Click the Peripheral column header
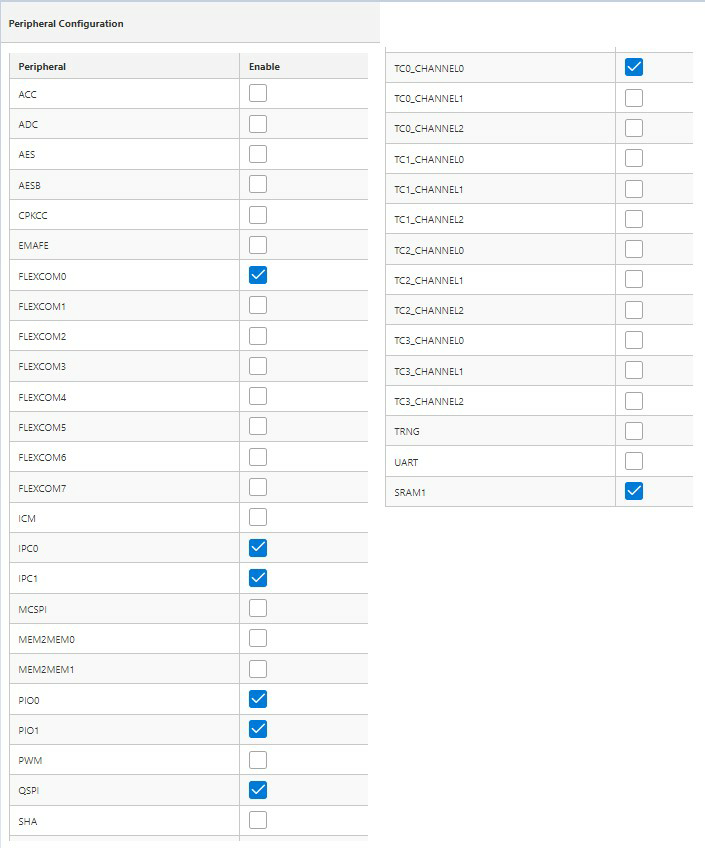705x848 pixels. click(x=42, y=67)
